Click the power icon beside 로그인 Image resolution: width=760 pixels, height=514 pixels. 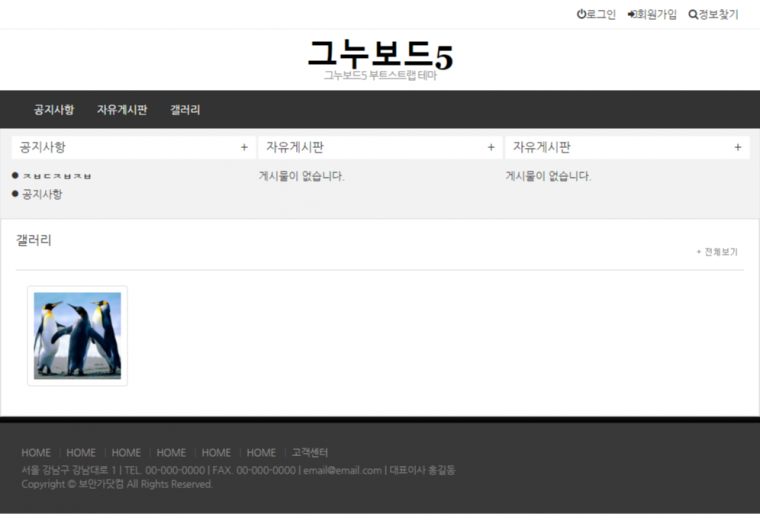tap(581, 15)
